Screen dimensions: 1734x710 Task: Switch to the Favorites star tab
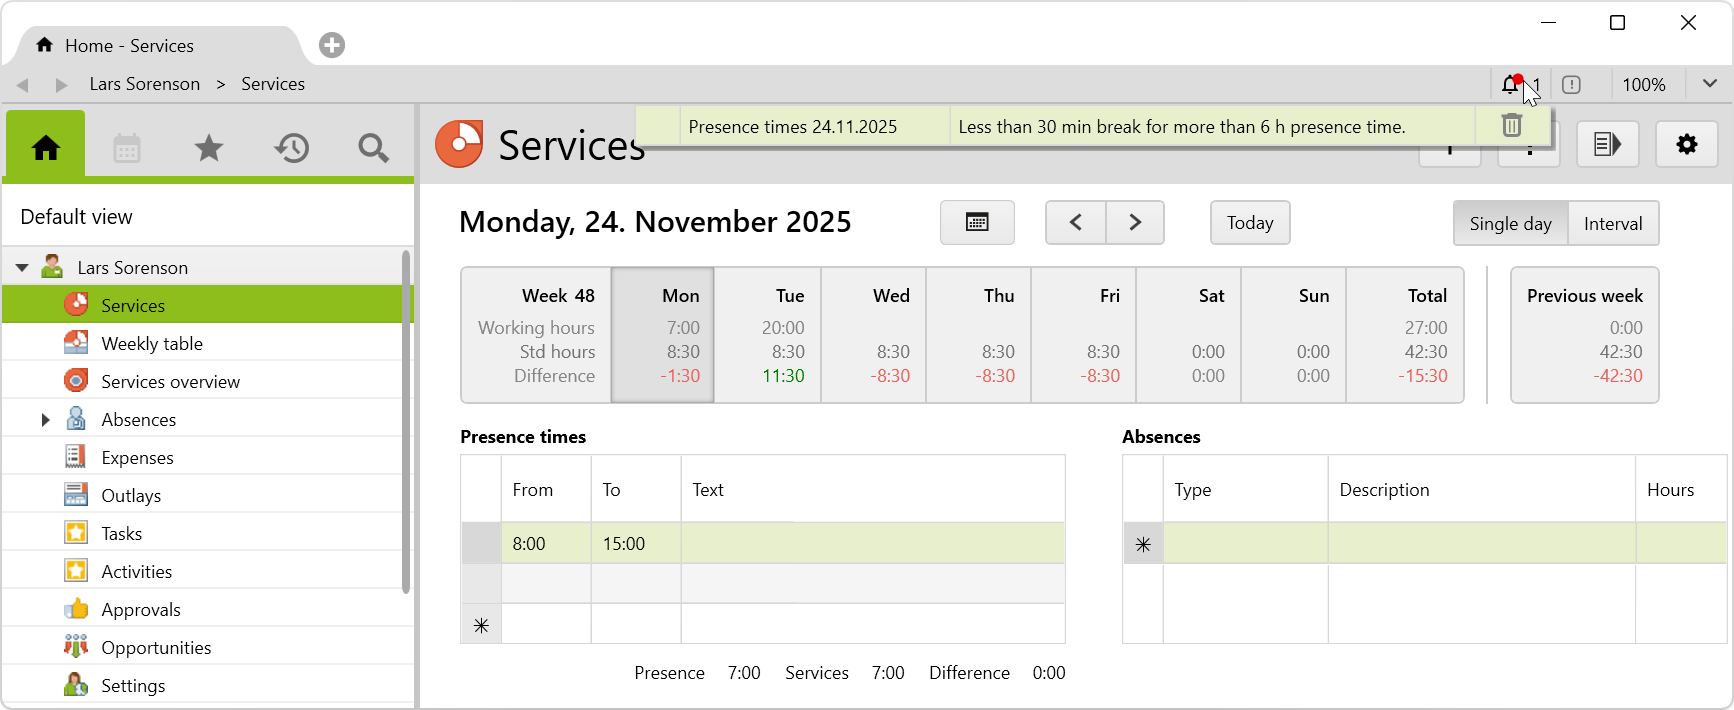coord(208,149)
